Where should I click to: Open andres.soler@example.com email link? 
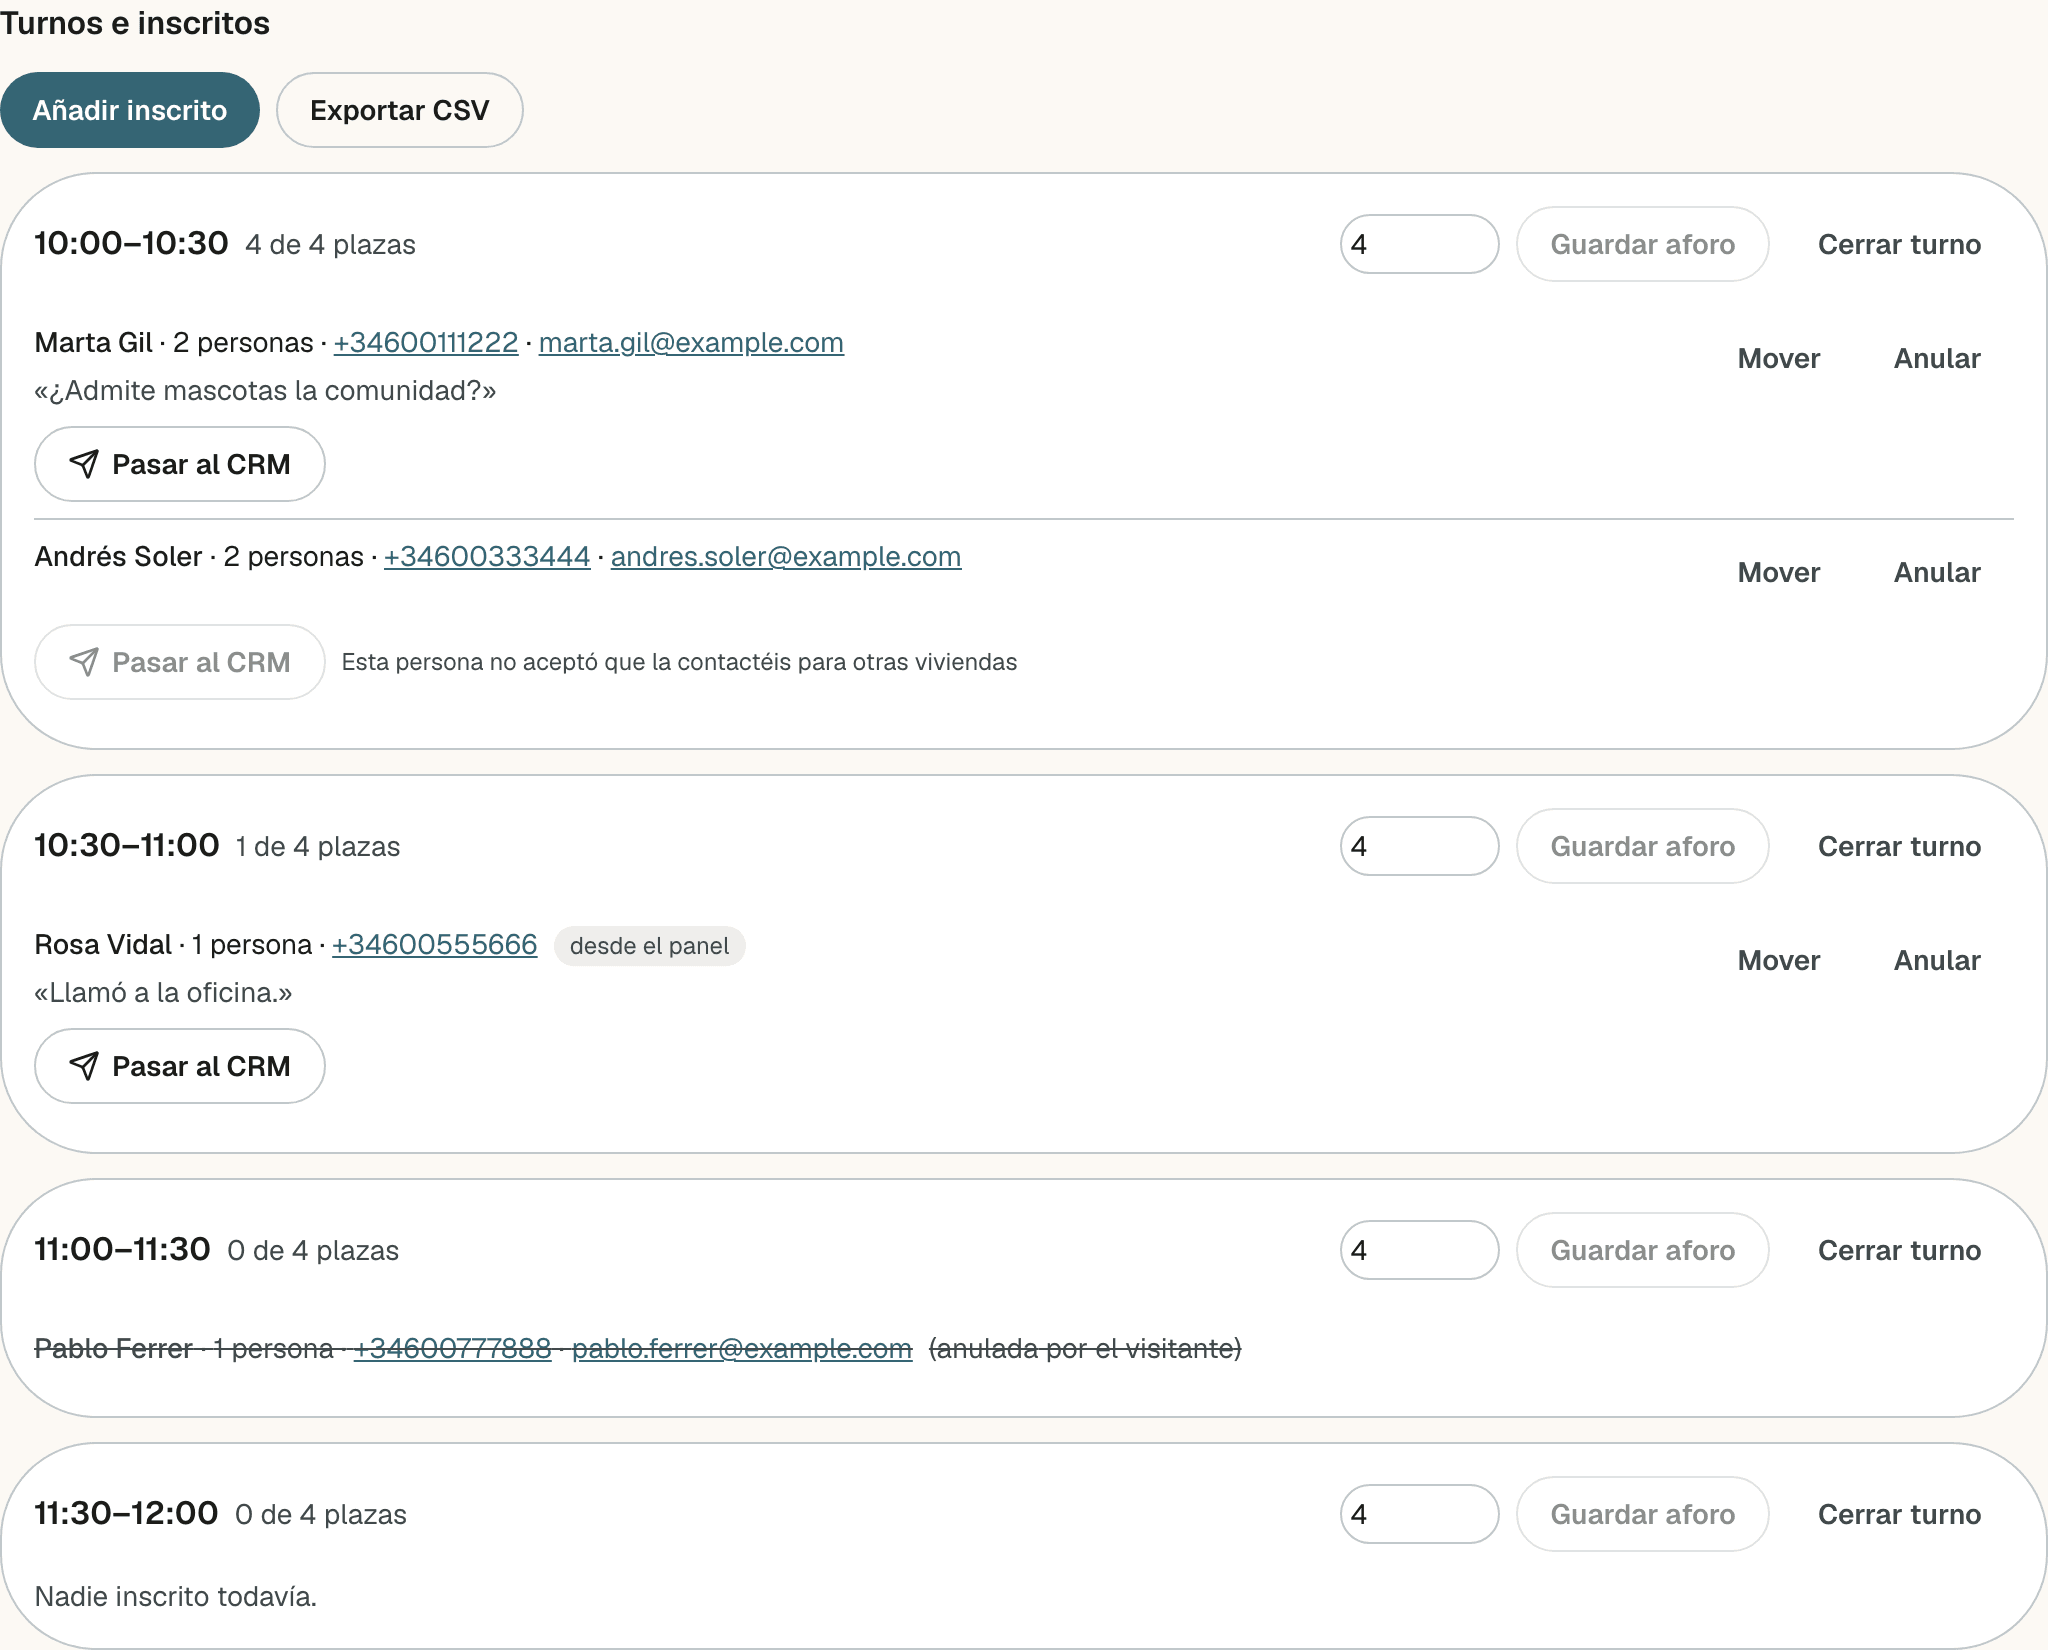click(786, 556)
